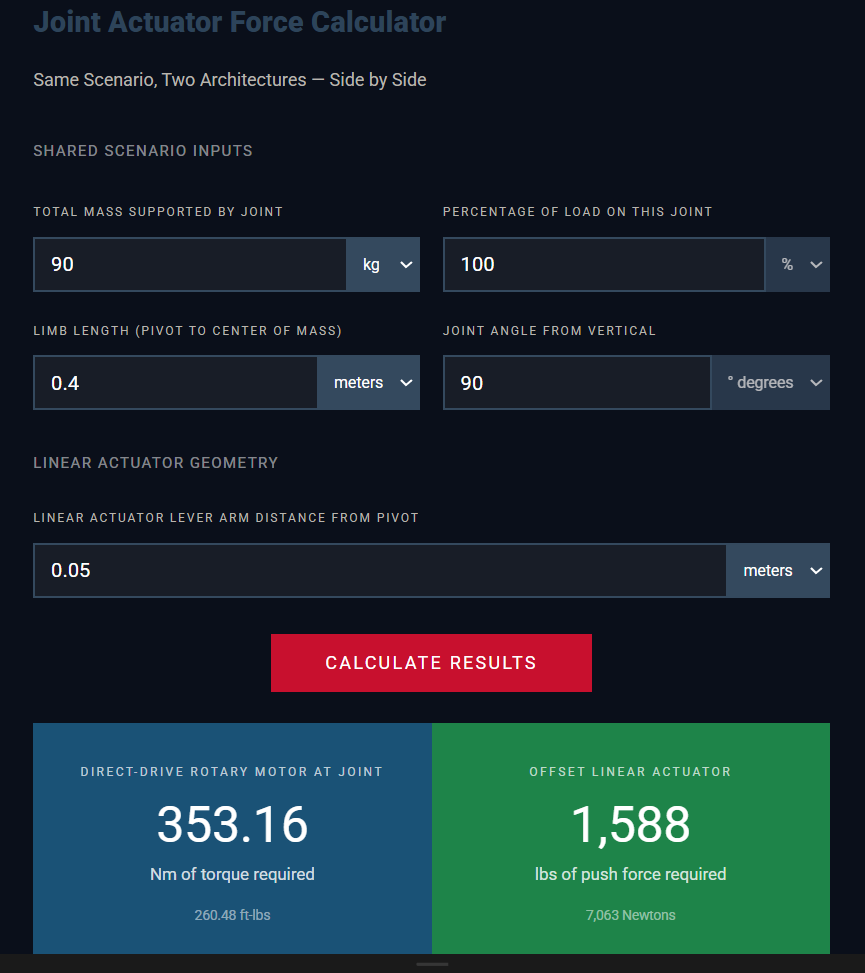Viewport: 865px width, 973px height.
Task: Click the lbs of push force required text
Action: (630, 874)
